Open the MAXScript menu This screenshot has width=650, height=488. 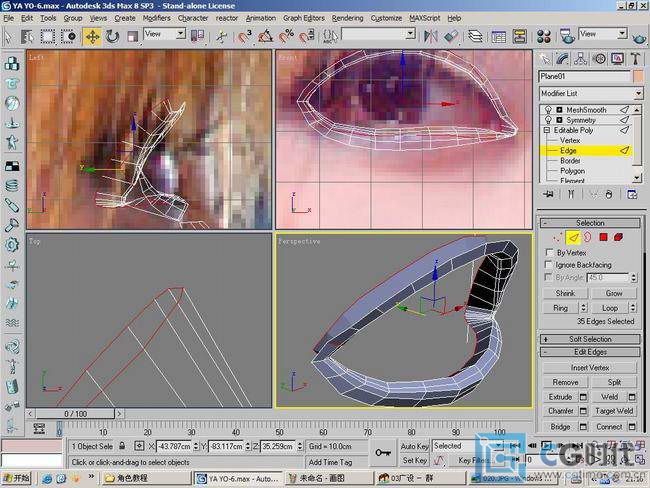point(424,18)
